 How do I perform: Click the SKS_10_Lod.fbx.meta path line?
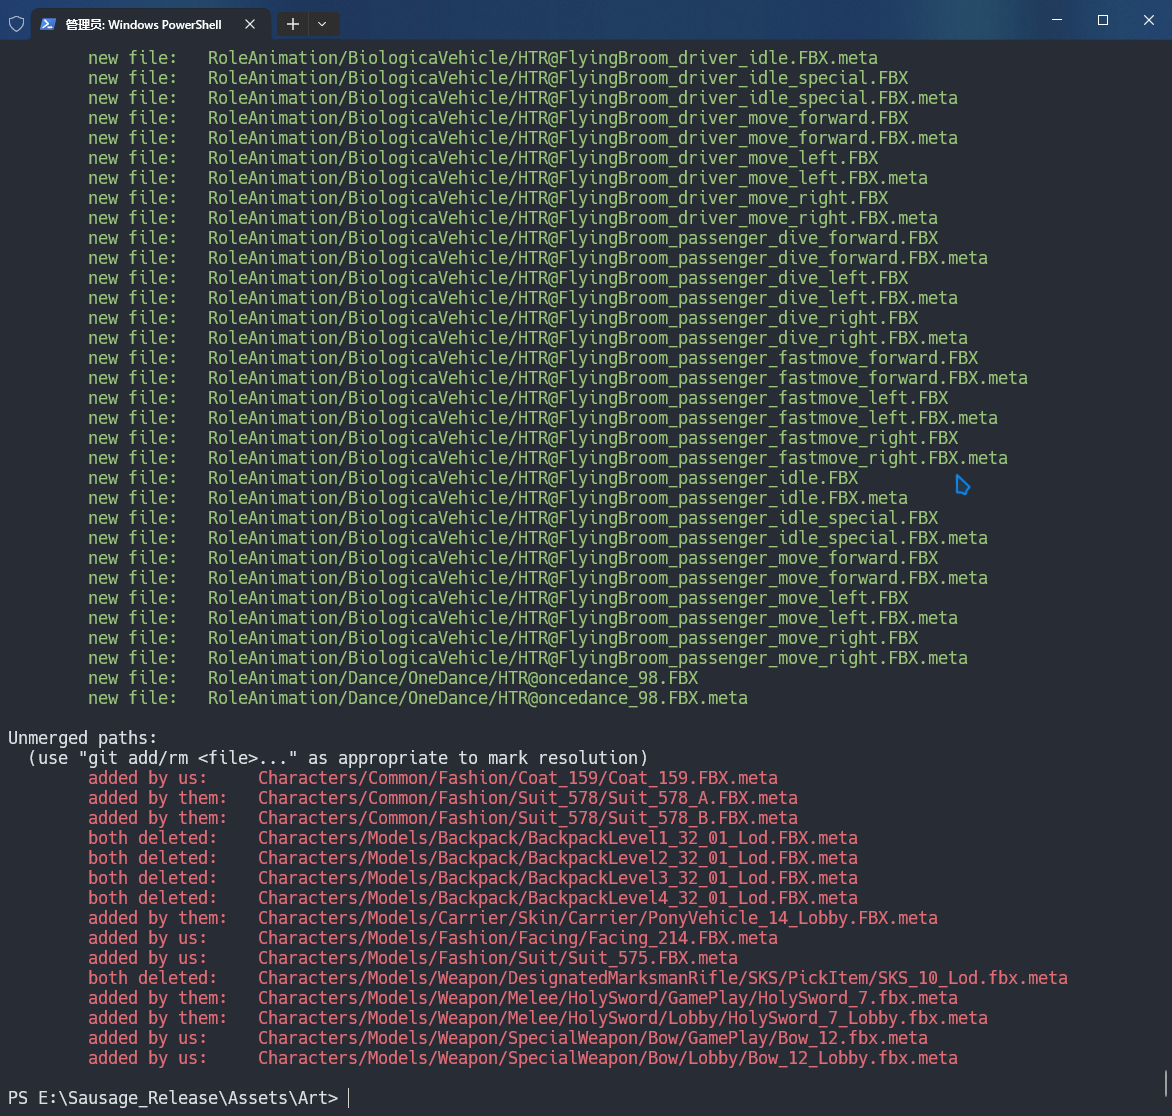[x=662, y=978]
